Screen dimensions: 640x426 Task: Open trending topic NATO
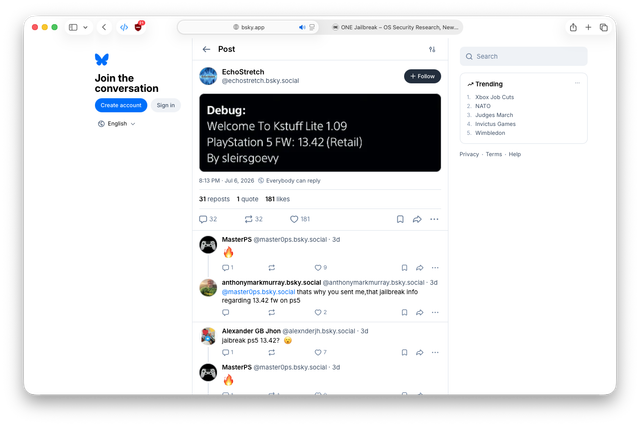pyautogui.click(x=483, y=106)
